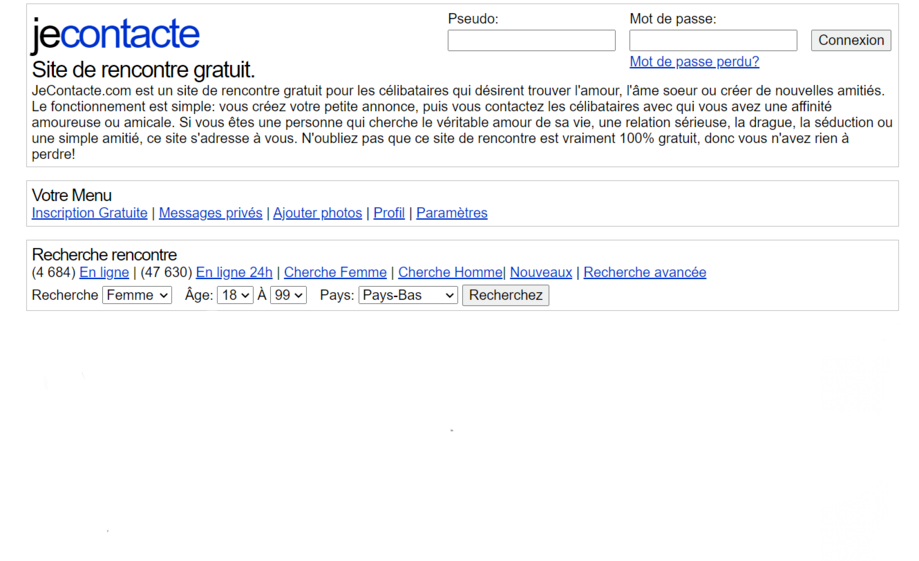Click the 'Pays:' label

(337, 295)
